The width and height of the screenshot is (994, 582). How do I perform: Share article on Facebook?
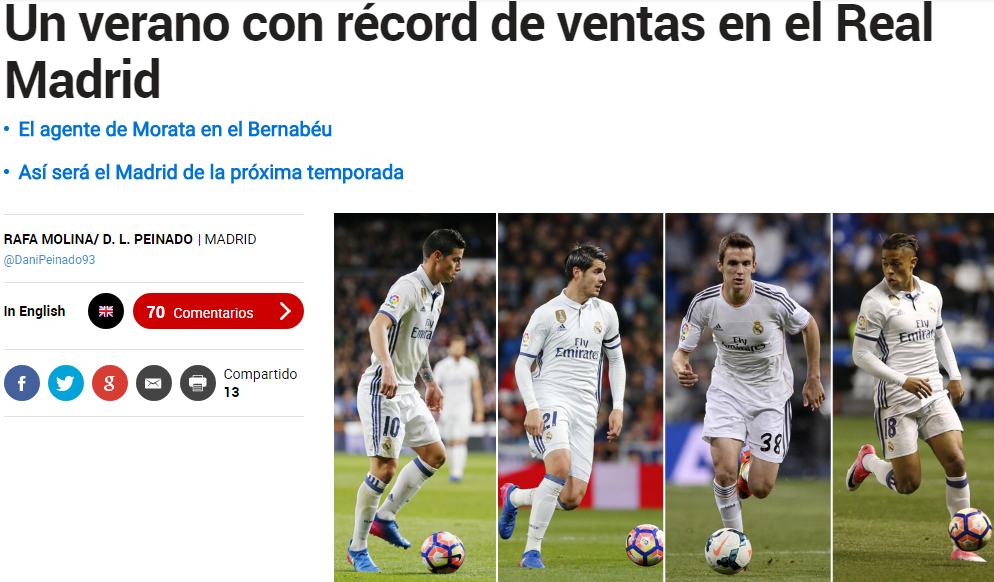22,383
